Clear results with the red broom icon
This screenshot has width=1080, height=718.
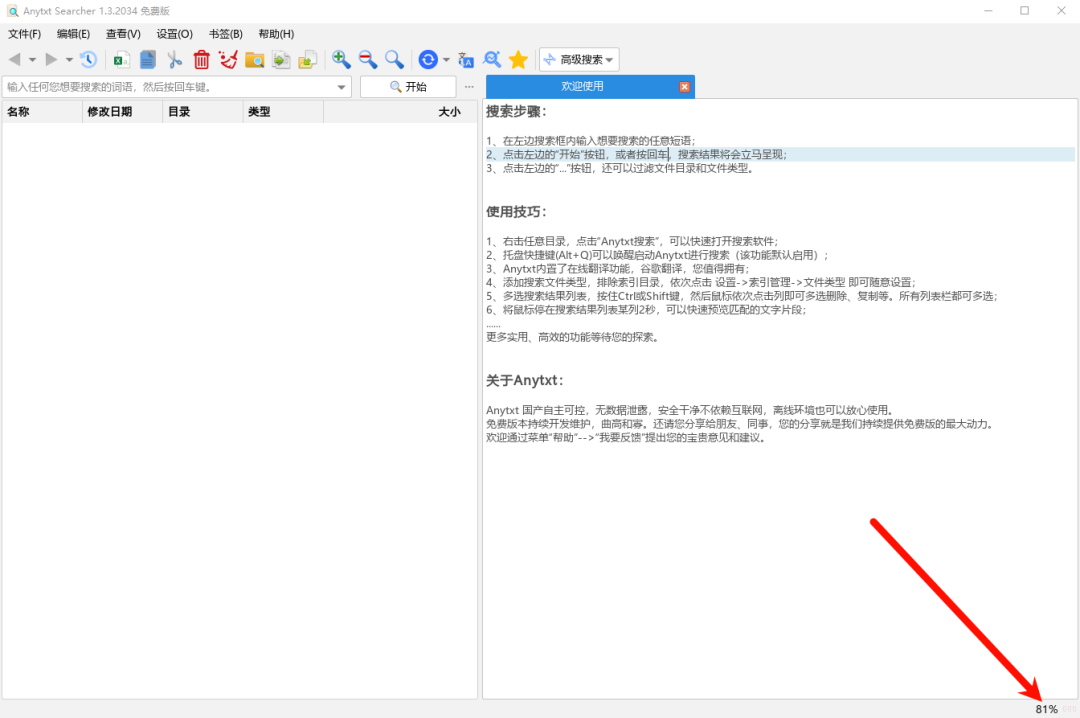228,60
